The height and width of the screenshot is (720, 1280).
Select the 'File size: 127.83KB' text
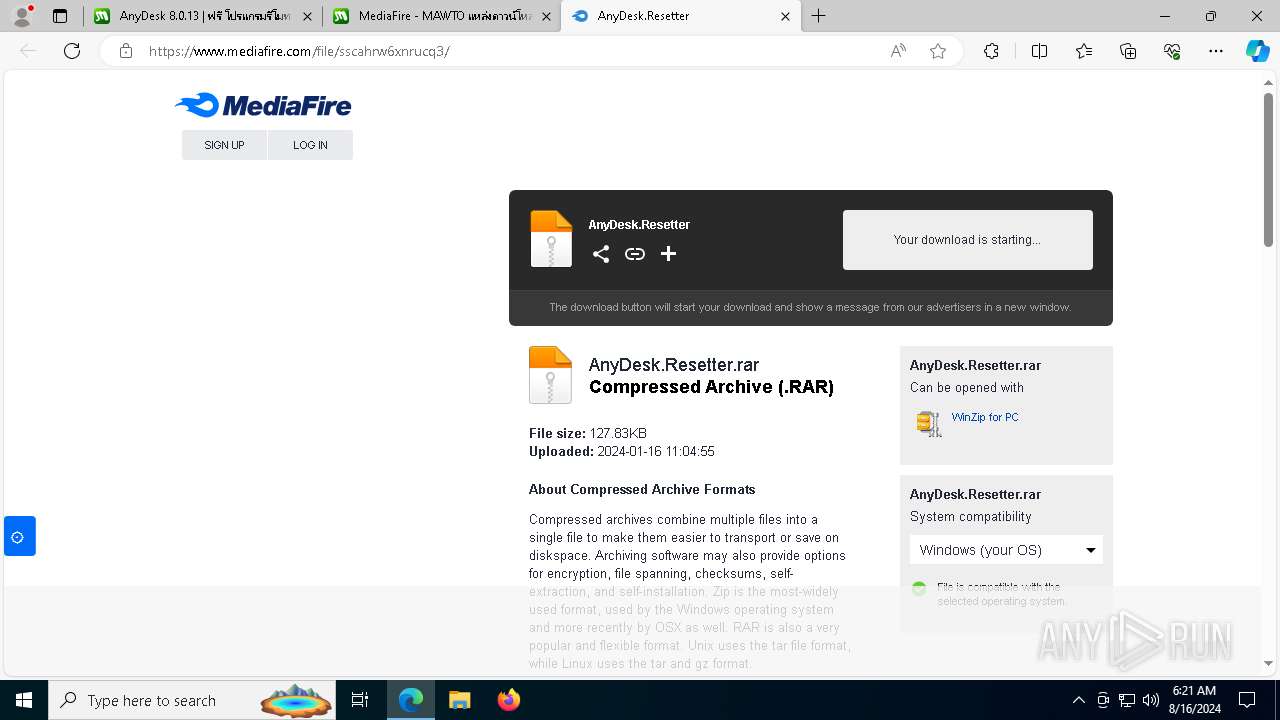[x=588, y=433]
